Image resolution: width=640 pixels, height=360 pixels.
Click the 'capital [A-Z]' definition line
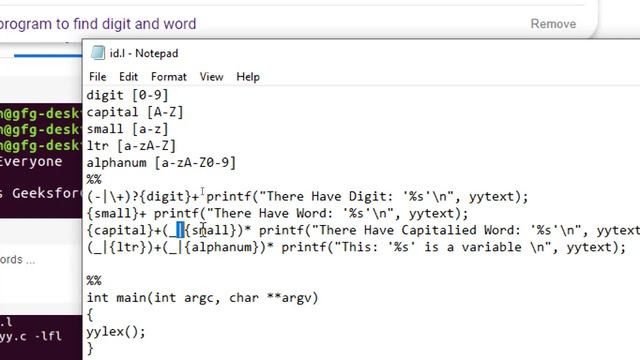pyautogui.click(x=135, y=112)
